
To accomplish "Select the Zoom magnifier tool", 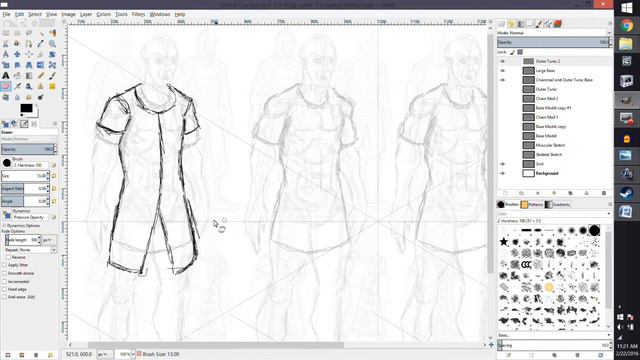I will pyautogui.click(x=53, y=44).
